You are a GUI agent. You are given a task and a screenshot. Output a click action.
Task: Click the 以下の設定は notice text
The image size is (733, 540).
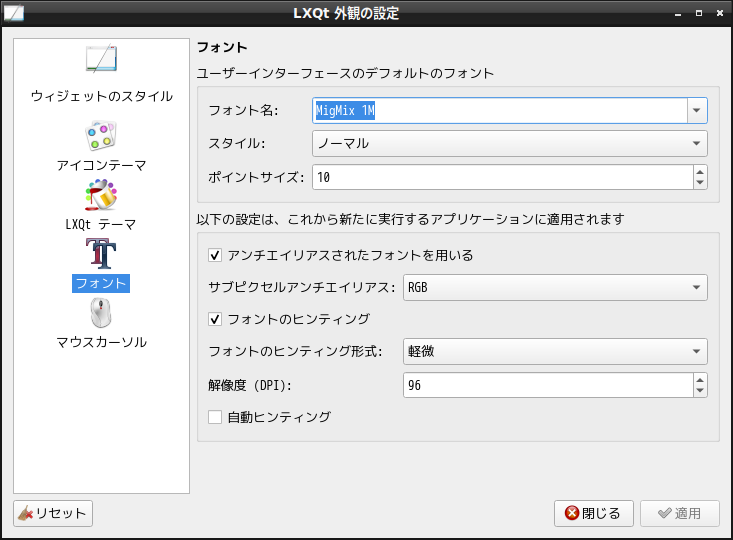pos(410,219)
